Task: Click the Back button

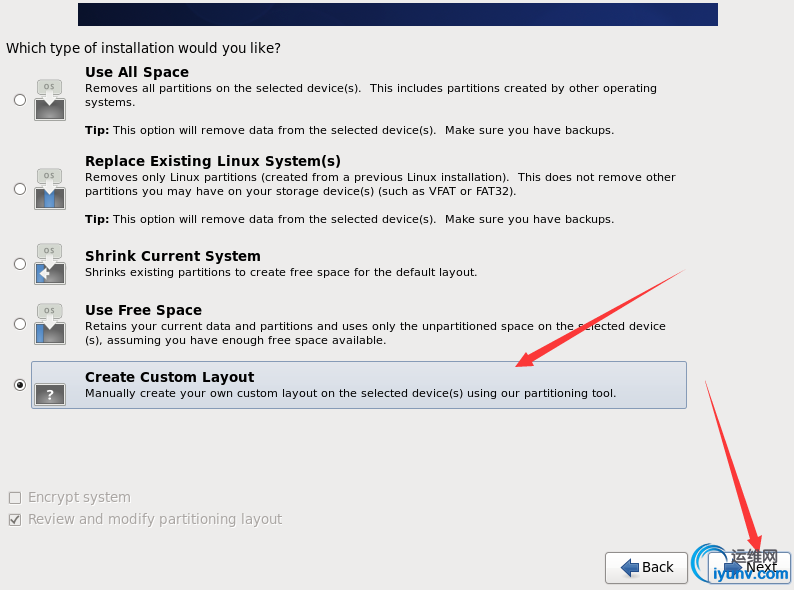Action: tap(646, 567)
